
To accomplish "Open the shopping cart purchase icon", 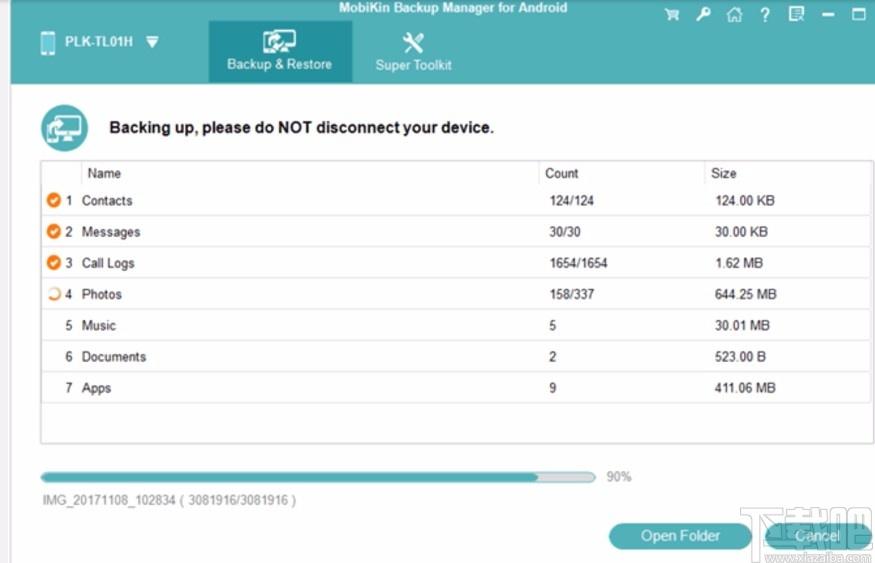I will tap(672, 15).
